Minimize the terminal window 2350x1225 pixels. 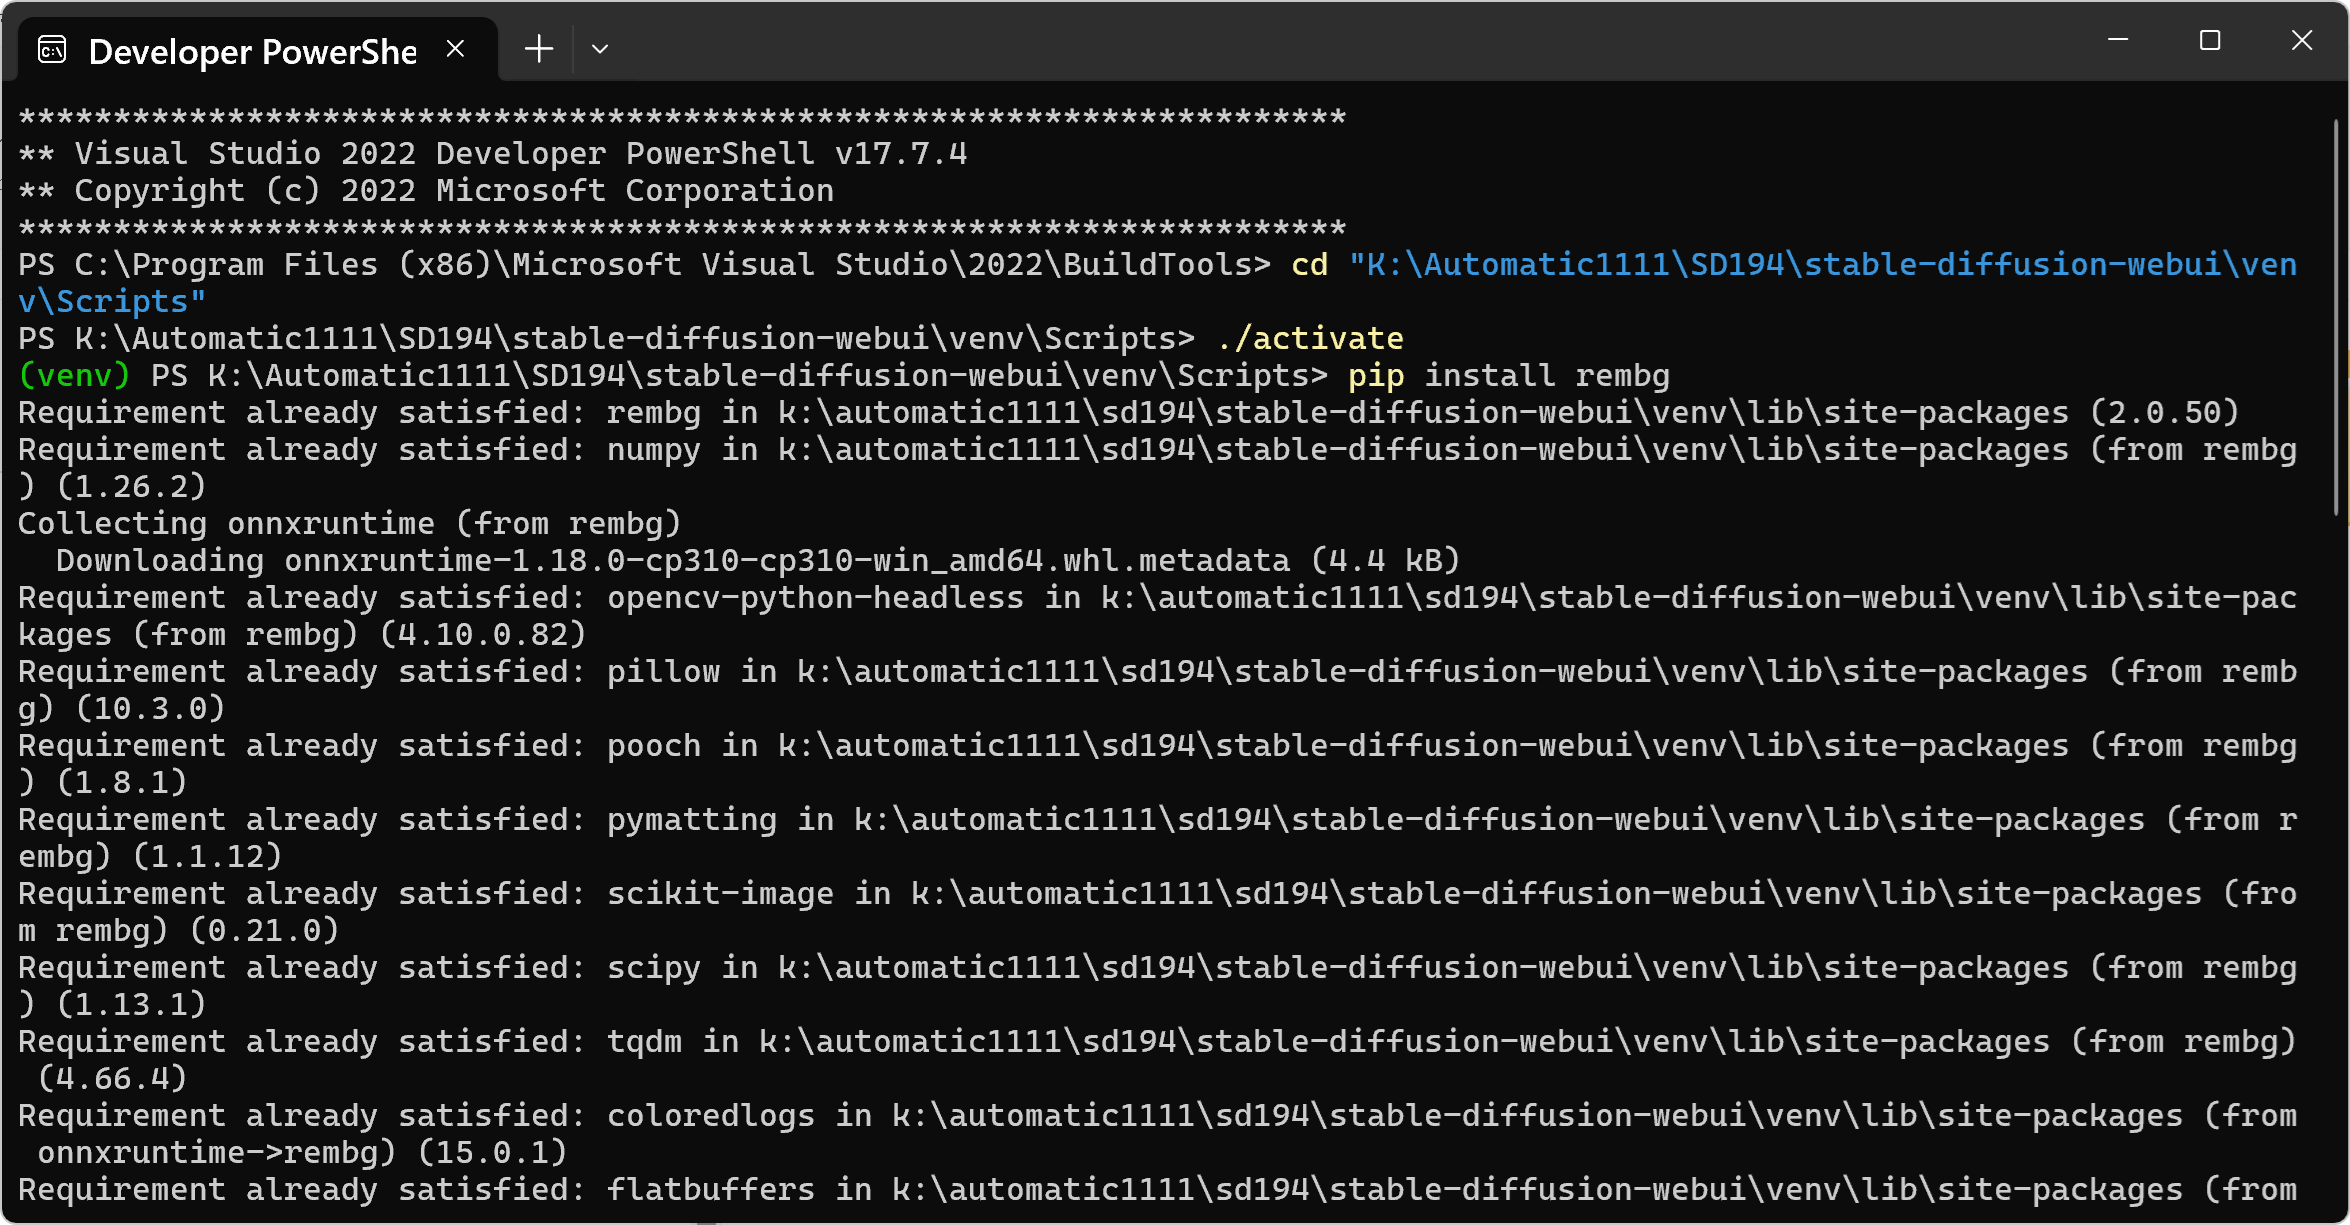click(2118, 41)
